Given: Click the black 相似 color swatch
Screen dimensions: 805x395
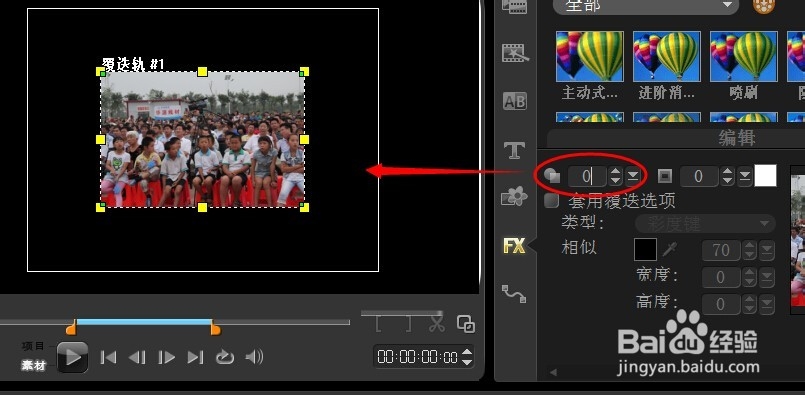Looking at the screenshot, I should pyautogui.click(x=645, y=250).
